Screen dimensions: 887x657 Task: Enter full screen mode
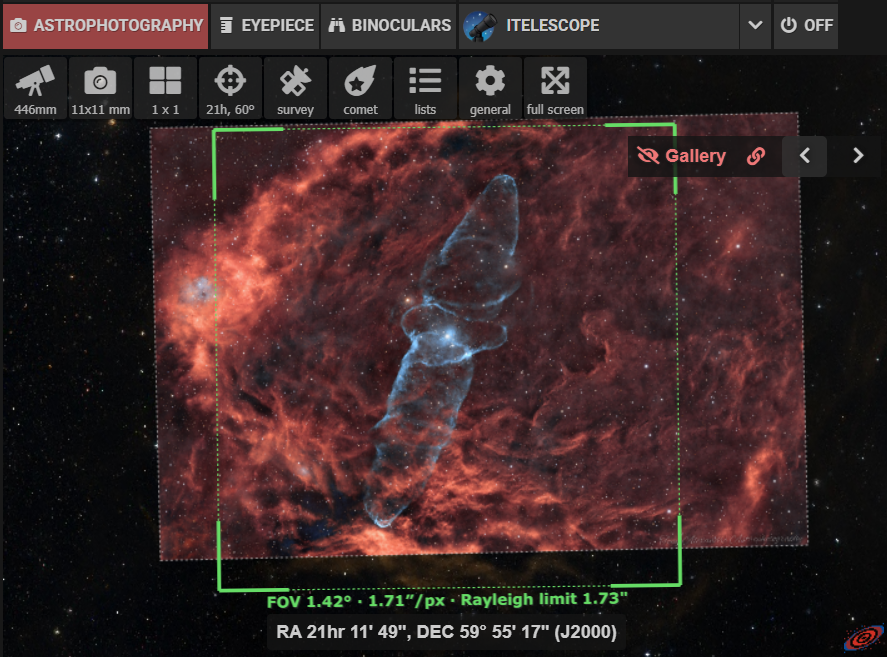[x=555, y=88]
